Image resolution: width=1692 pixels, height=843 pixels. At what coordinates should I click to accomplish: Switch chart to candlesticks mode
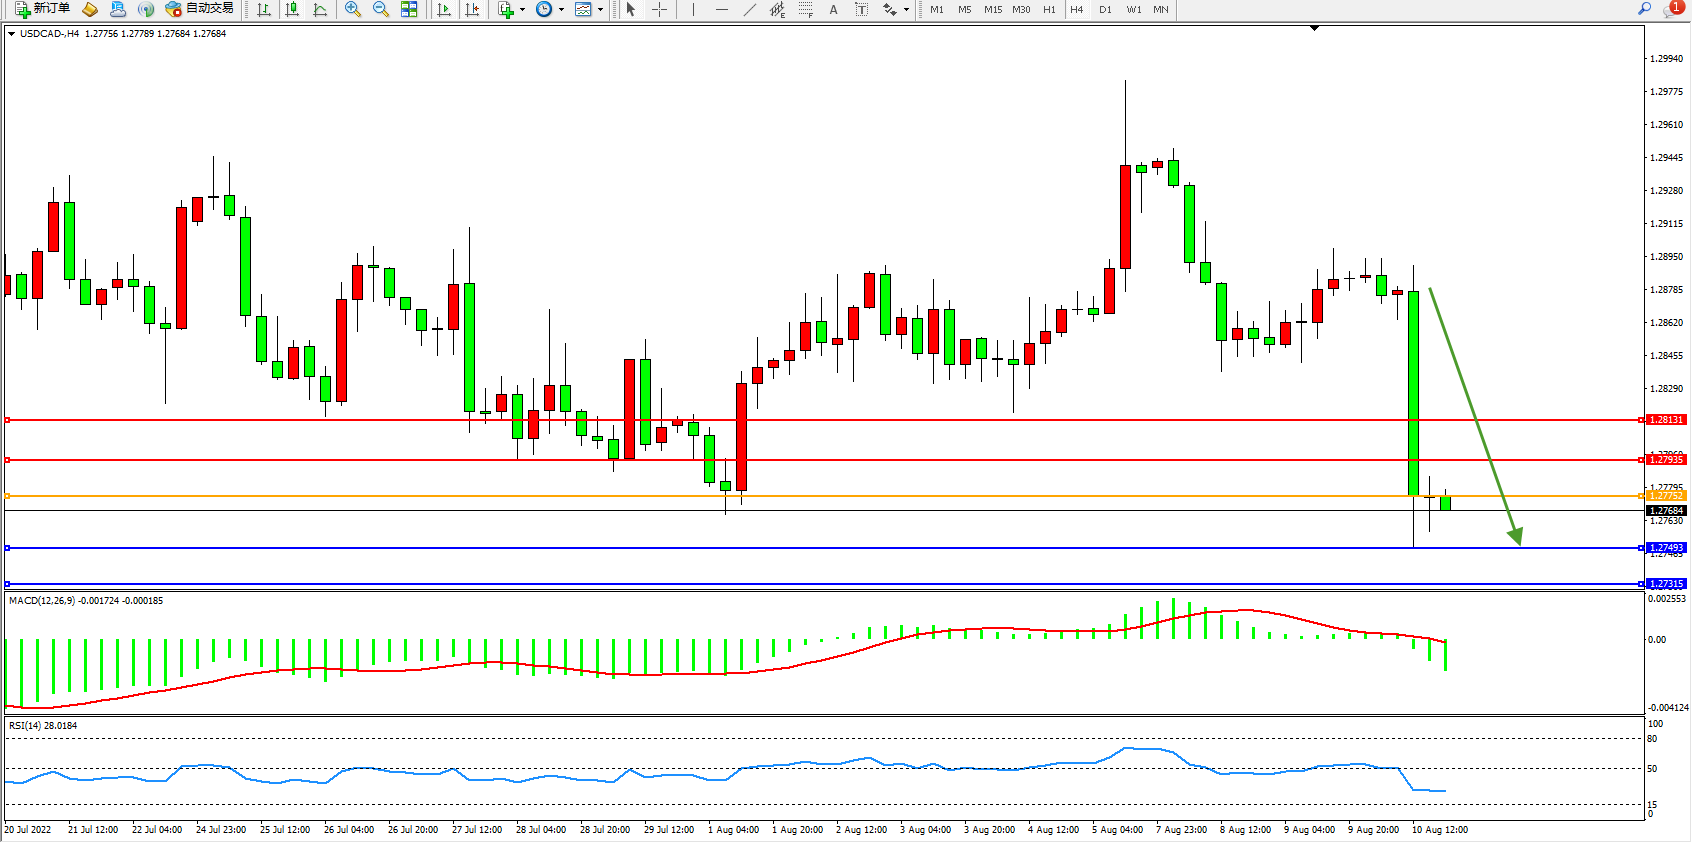[x=292, y=9]
